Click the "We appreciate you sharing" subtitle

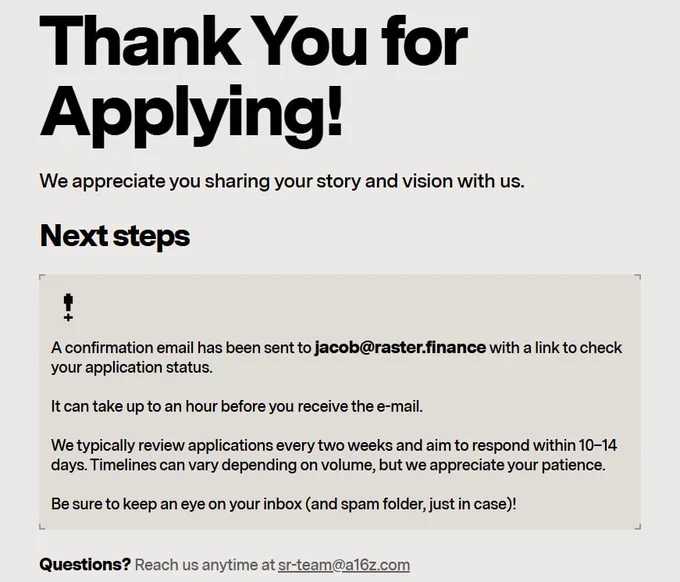pos(282,181)
